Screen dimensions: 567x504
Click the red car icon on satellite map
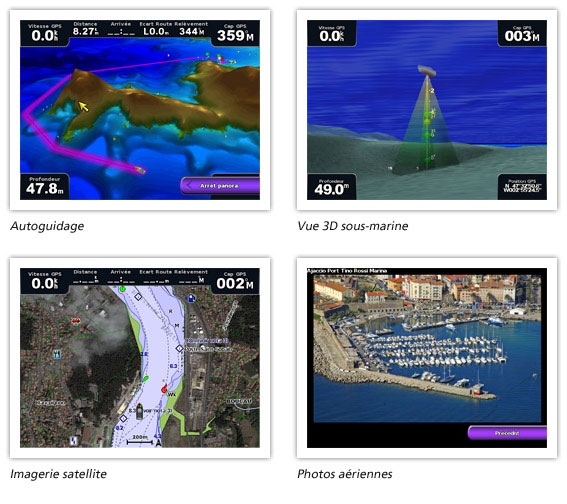click(76, 320)
